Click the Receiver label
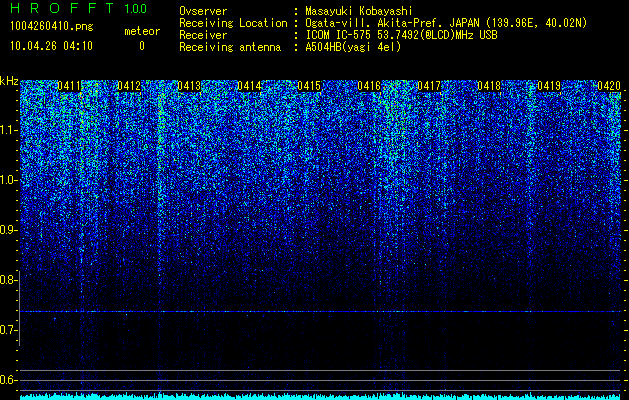 tap(203, 35)
